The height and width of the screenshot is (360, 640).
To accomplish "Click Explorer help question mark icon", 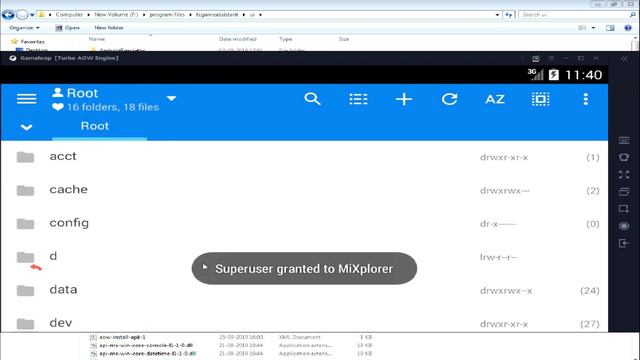I will point(628,28).
